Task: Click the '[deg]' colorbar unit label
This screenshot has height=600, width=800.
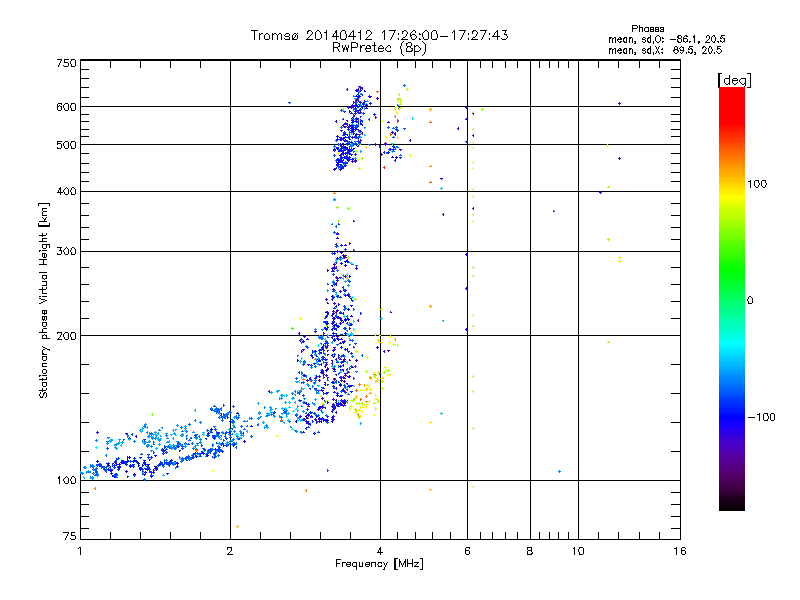Action: click(734, 80)
